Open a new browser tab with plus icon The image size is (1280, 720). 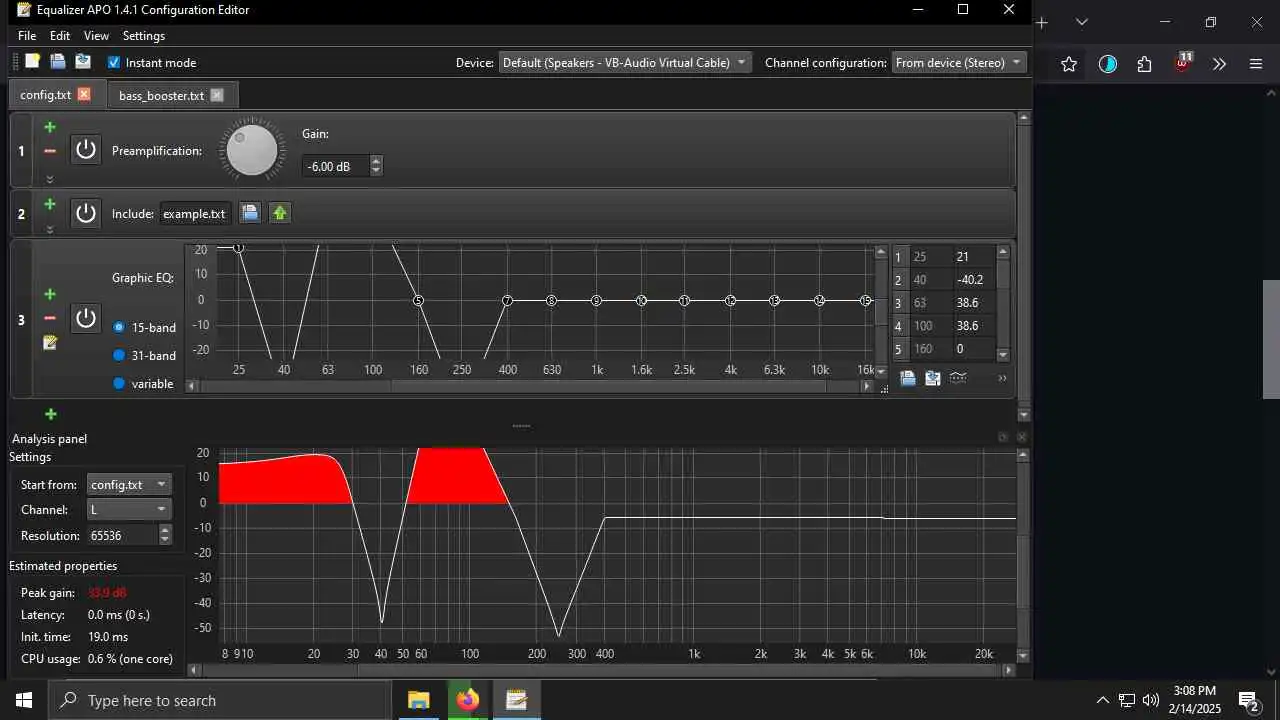click(1042, 22)
